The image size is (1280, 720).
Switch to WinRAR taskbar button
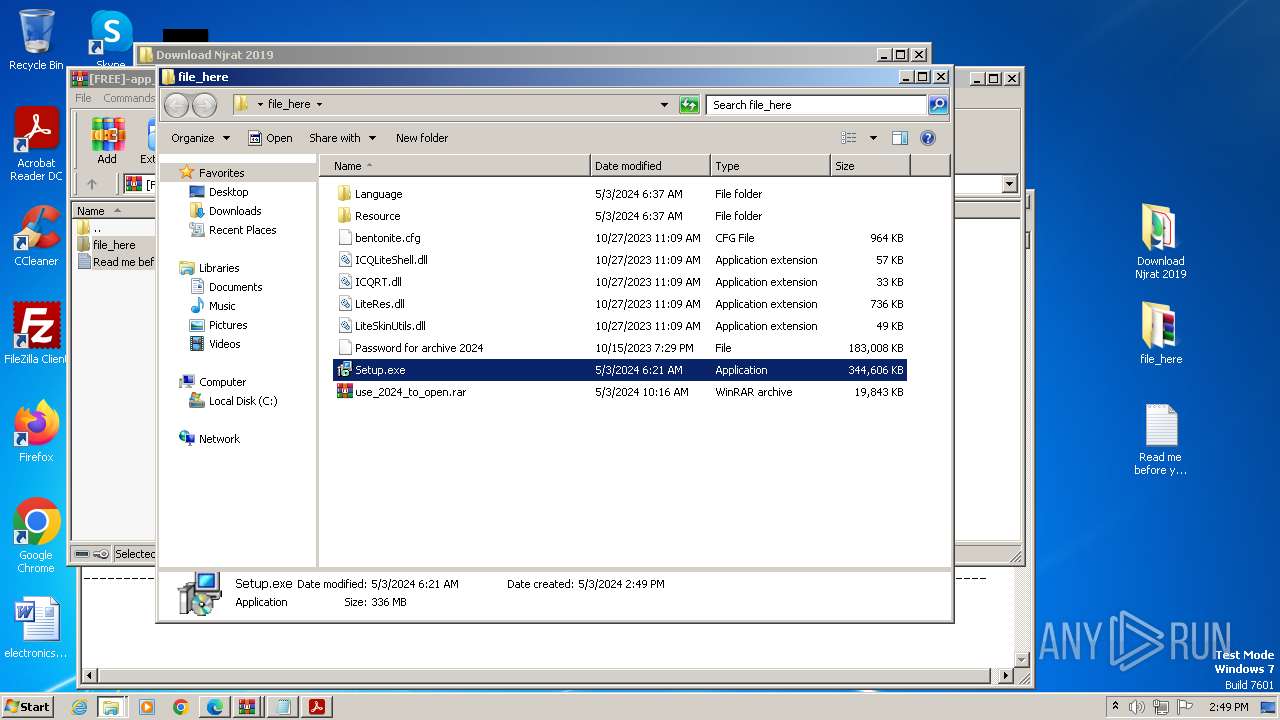pyautogui.click(x=247, y=707)
